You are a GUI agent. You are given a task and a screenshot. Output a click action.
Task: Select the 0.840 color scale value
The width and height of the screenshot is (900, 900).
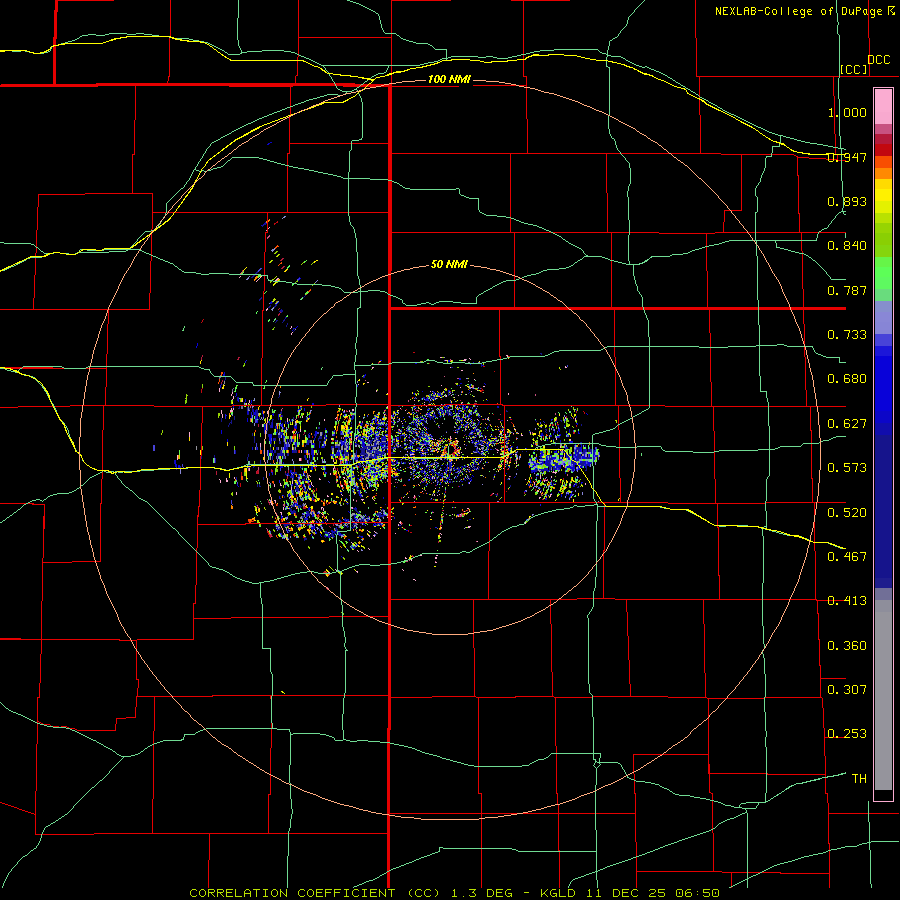[847, 246]
